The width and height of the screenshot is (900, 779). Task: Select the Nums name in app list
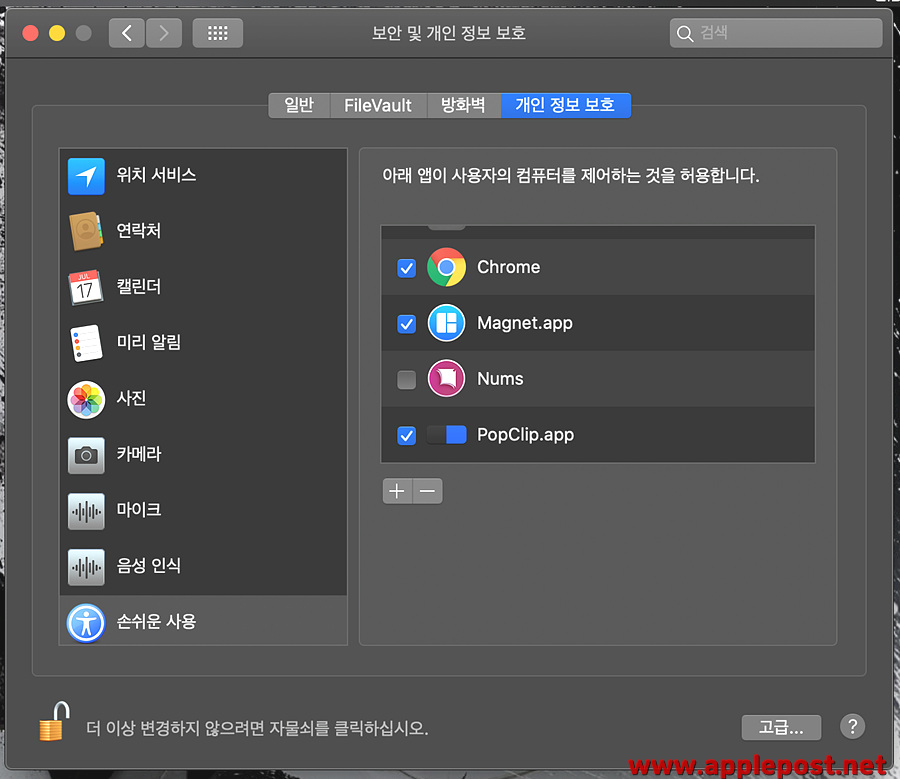point(500,379)
